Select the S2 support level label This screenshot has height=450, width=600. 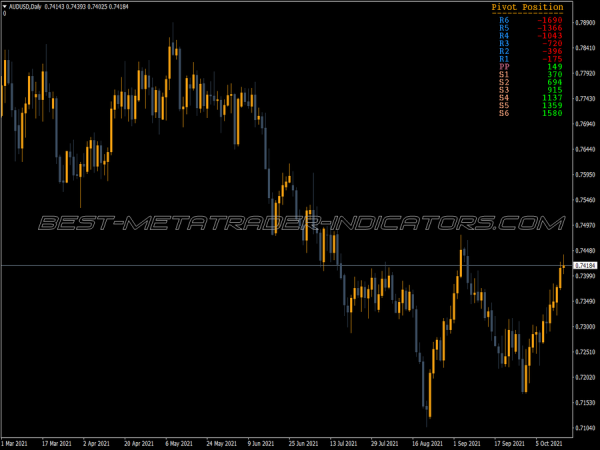(x=504, y=82)
